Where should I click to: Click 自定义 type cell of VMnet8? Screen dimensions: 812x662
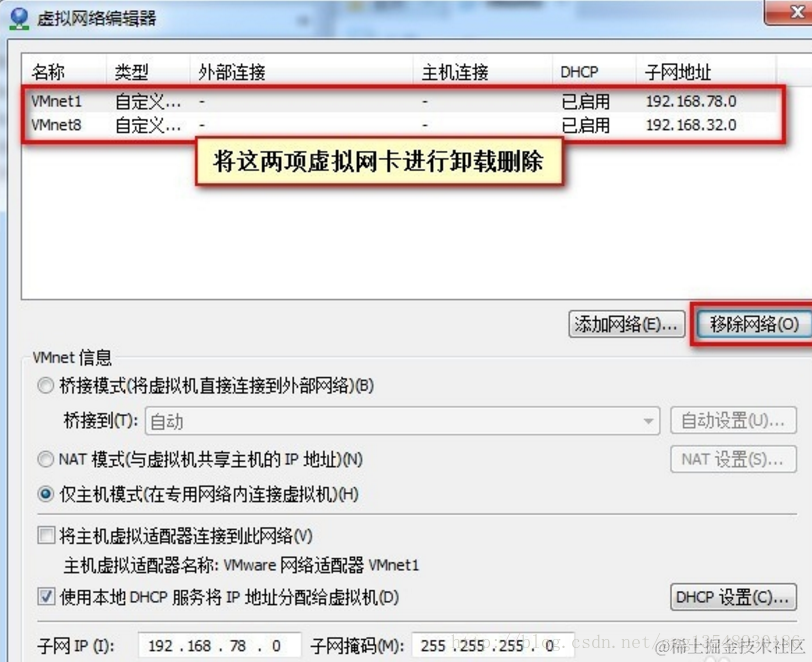(x=148, y=125)
